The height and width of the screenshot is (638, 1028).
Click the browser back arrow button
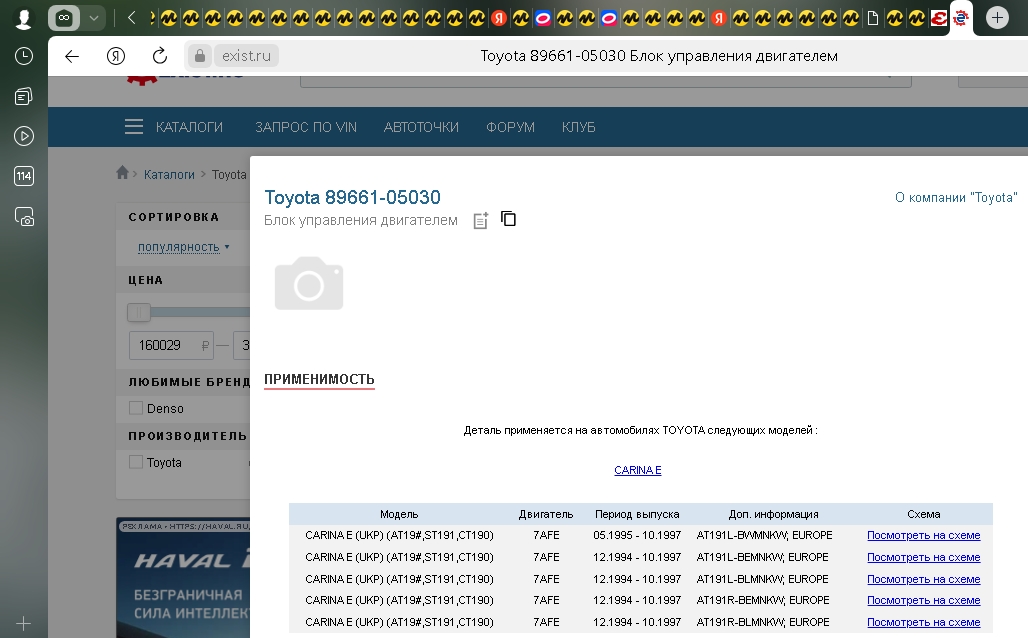(x=72, y=56)
